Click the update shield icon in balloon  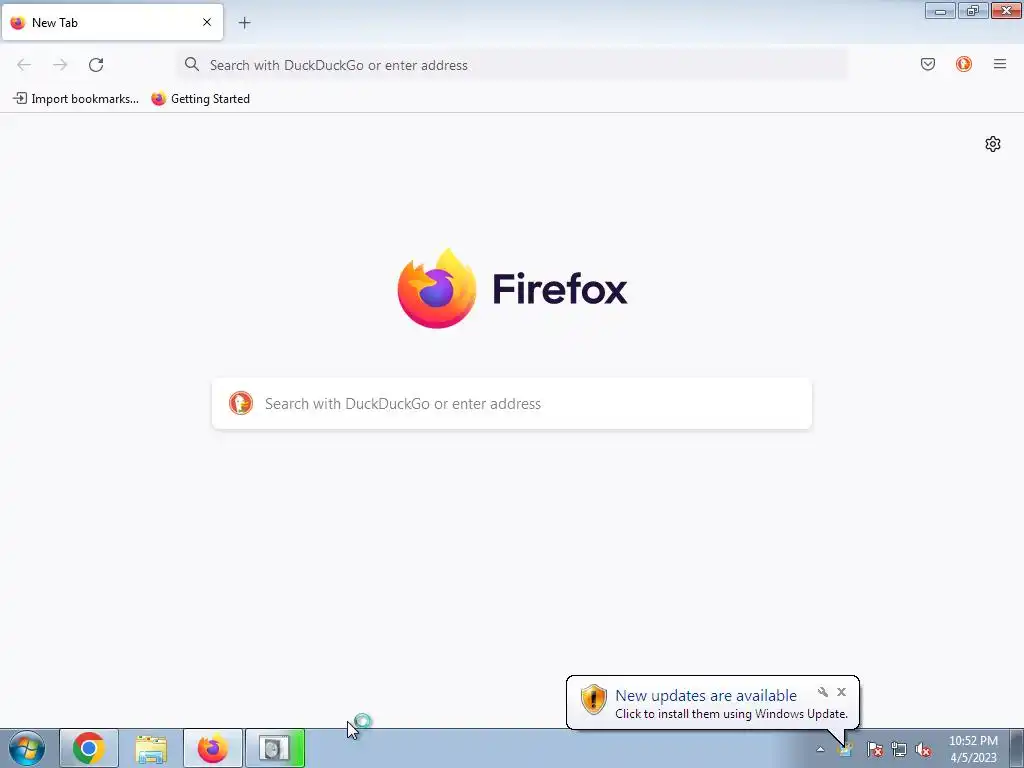(x=594, y=699)
